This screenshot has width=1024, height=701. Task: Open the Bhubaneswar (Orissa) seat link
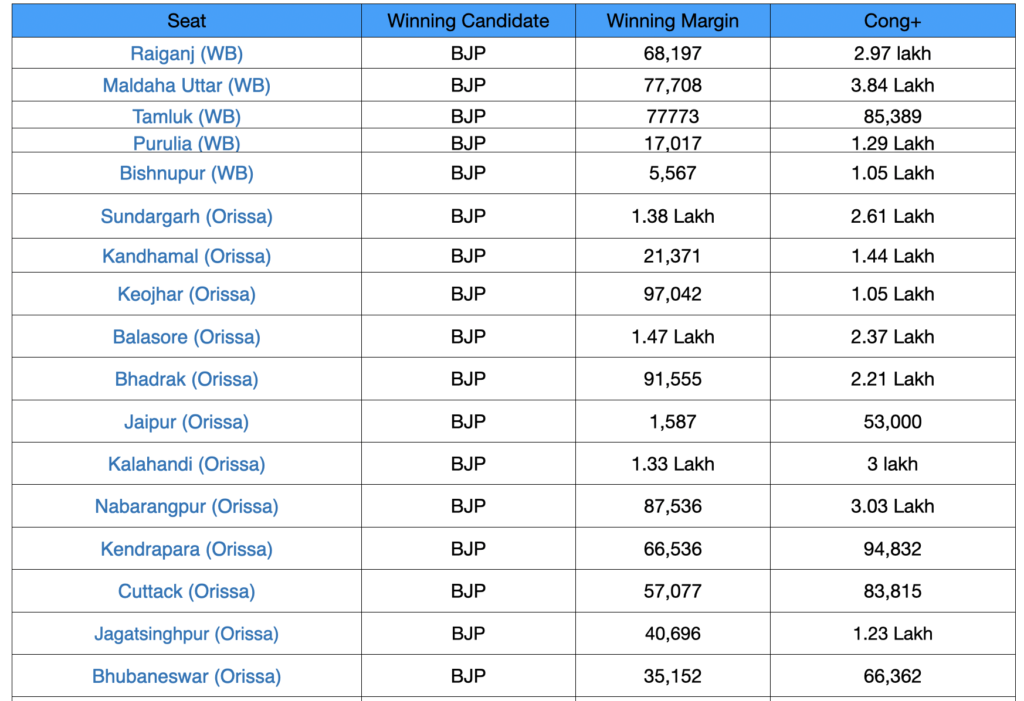pos(187,676)
